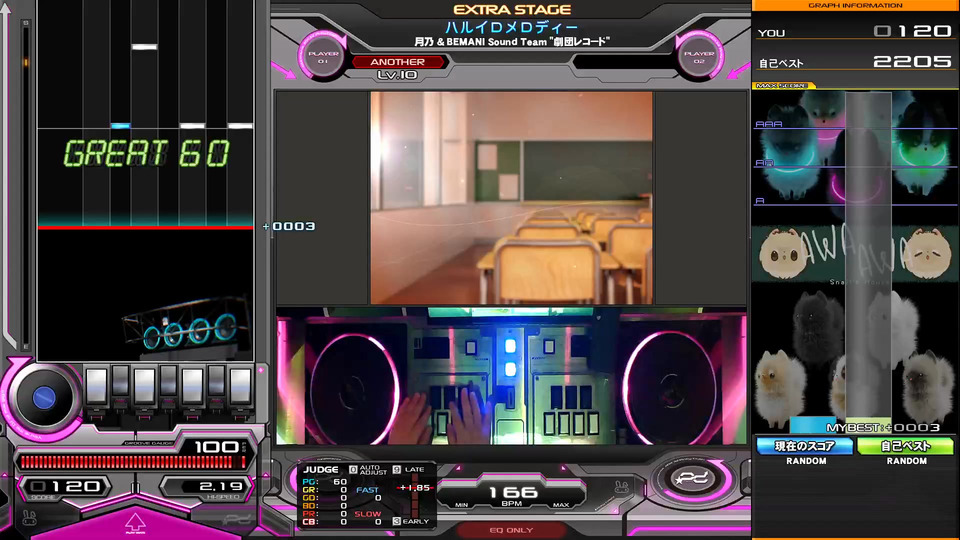Click the first white key button indicator
Screen dimensions: 960x540
coord(96,387)
